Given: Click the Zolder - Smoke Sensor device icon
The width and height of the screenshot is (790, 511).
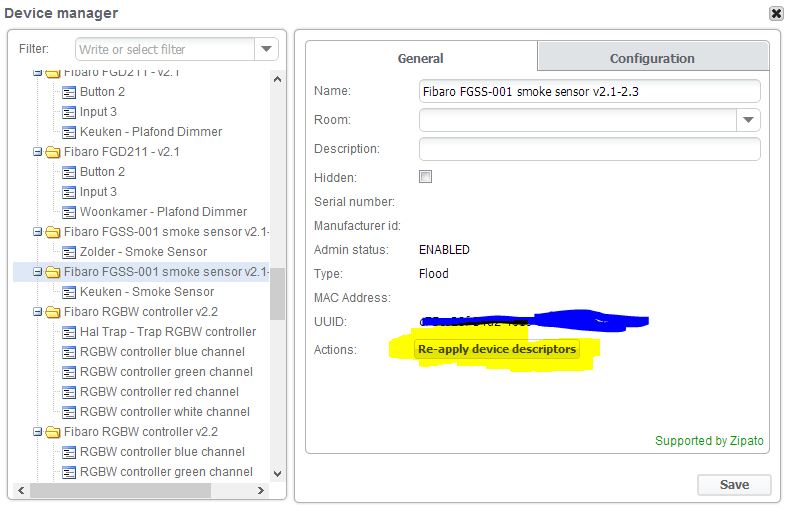Looking at the screenshot, I should [69, 252].
